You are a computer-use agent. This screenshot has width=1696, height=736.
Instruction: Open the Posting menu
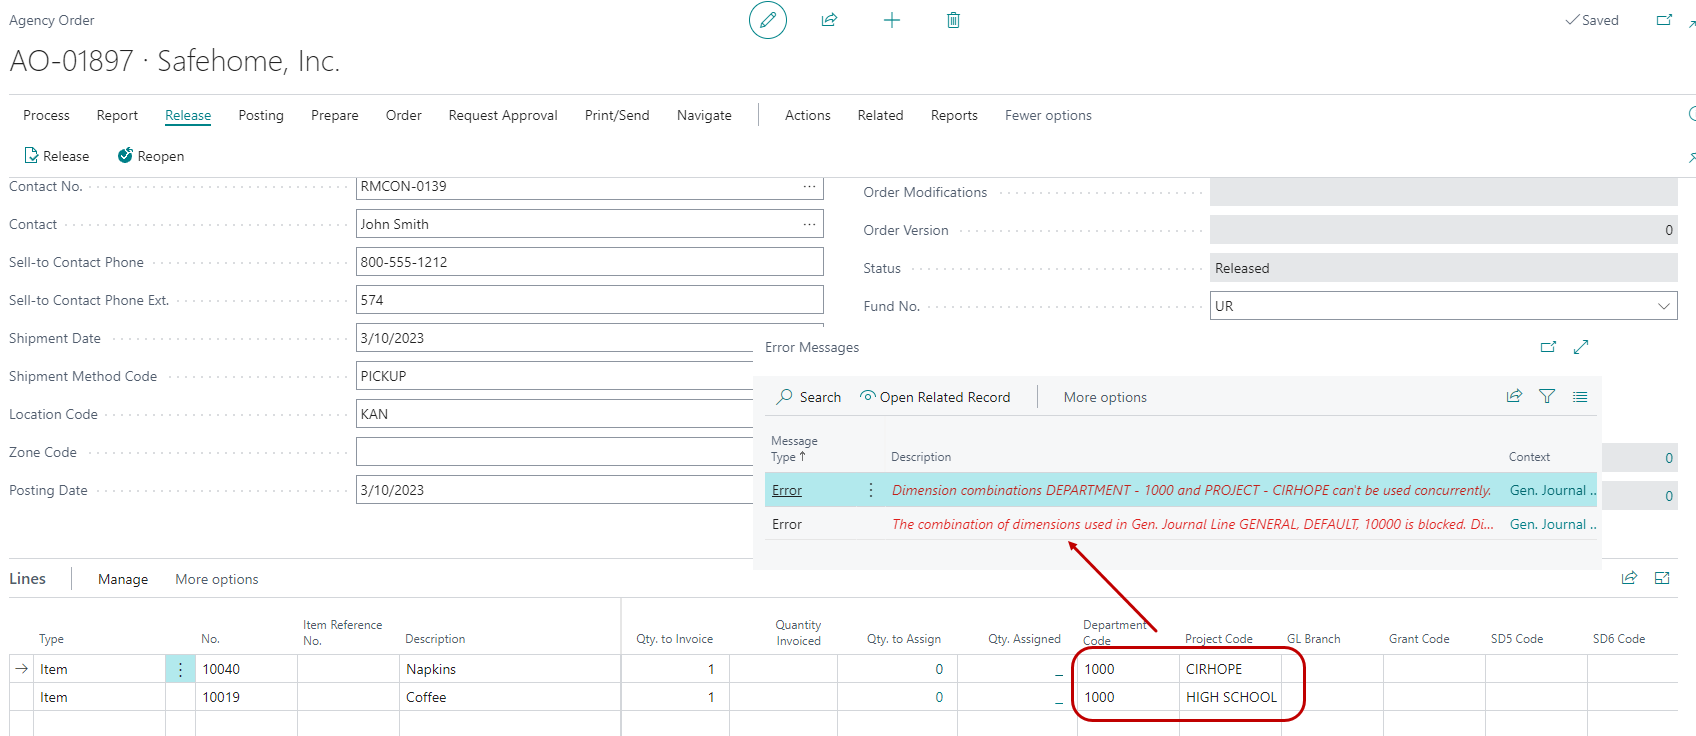[x=261, y=115]
